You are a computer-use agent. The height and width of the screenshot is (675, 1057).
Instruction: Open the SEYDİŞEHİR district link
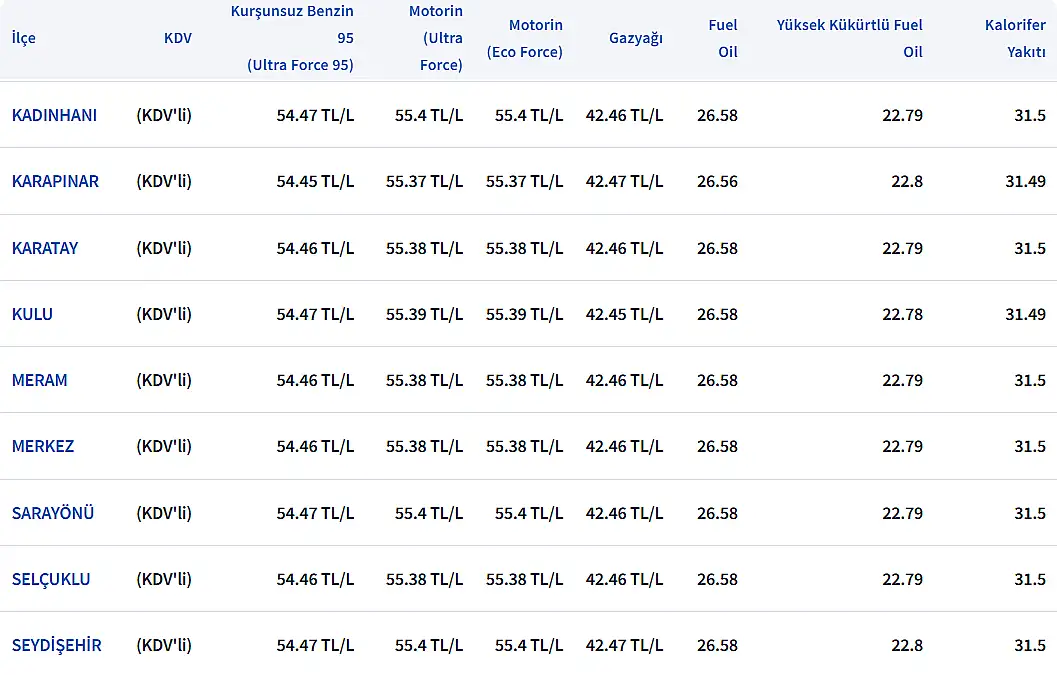(57, 645)
